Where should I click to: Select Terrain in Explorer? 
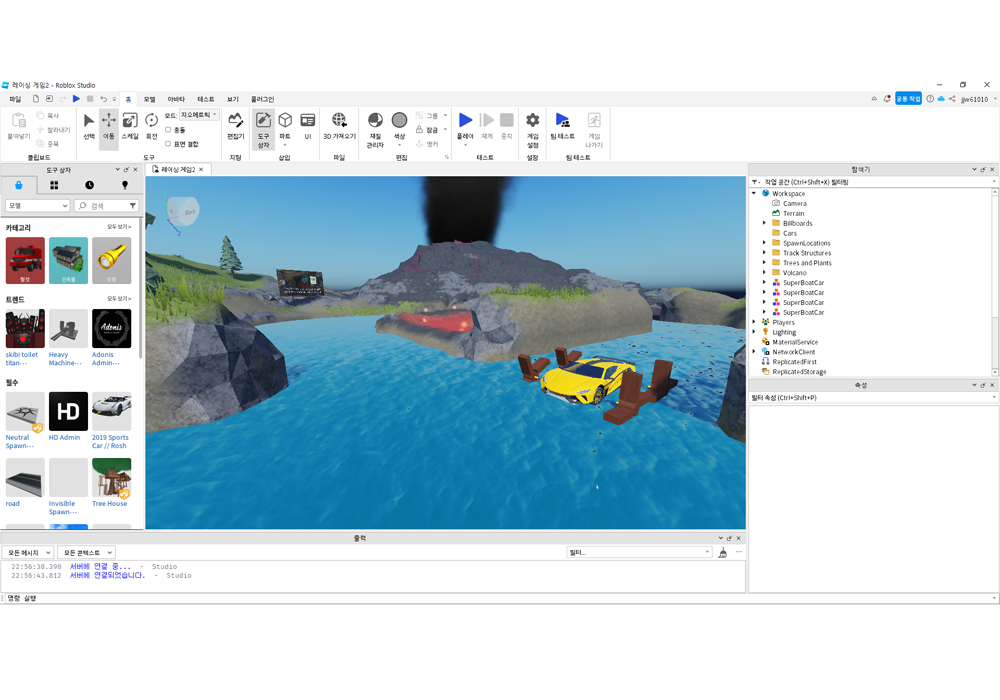click(x=793, y=214)
